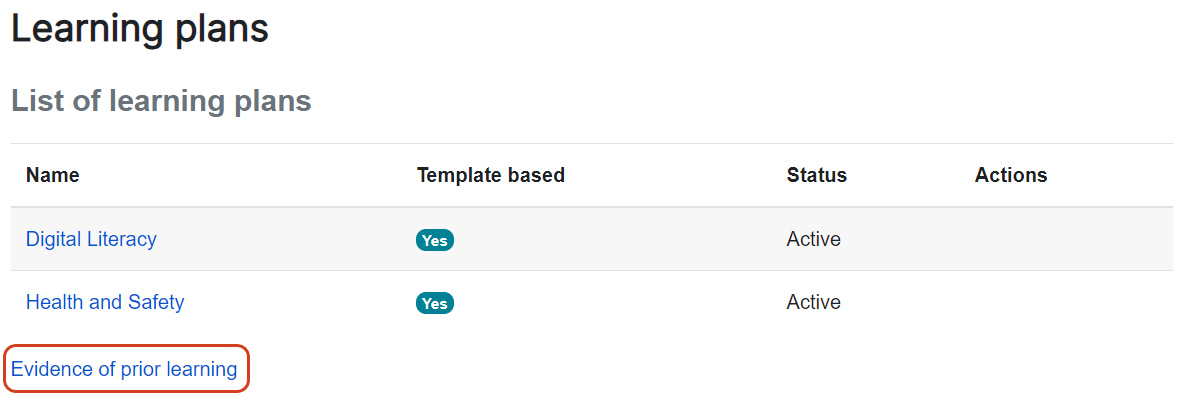The width and height of the screenshot is (1182, 404).
Task: Click the Status column header
Action: [x=816, y=175]
